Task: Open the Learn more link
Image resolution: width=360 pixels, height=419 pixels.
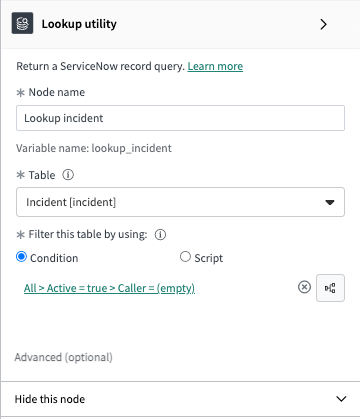Action: (215, 66)
